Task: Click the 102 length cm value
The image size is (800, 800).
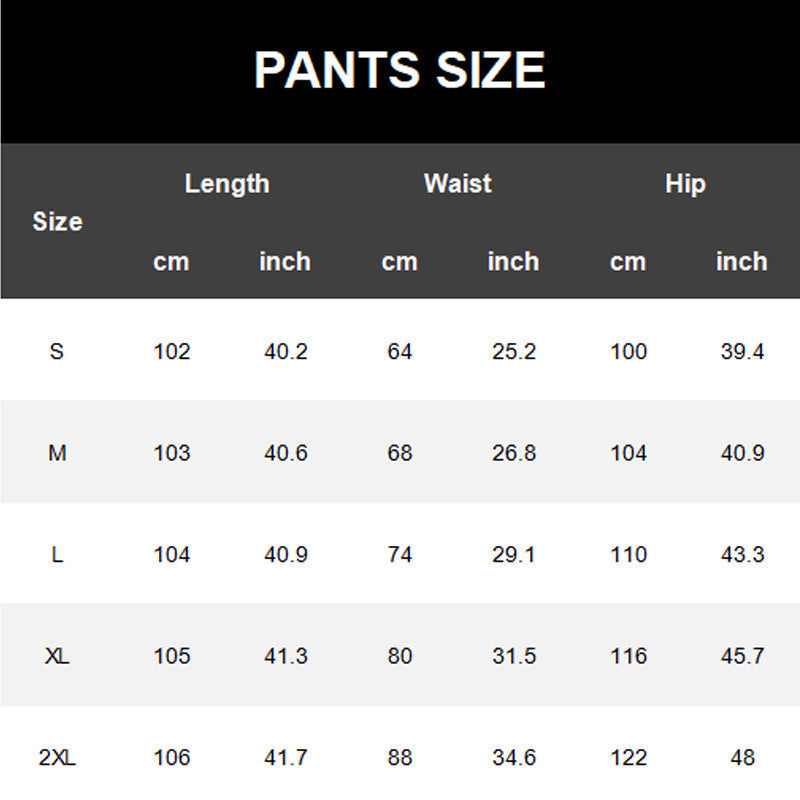Action: 172,351
